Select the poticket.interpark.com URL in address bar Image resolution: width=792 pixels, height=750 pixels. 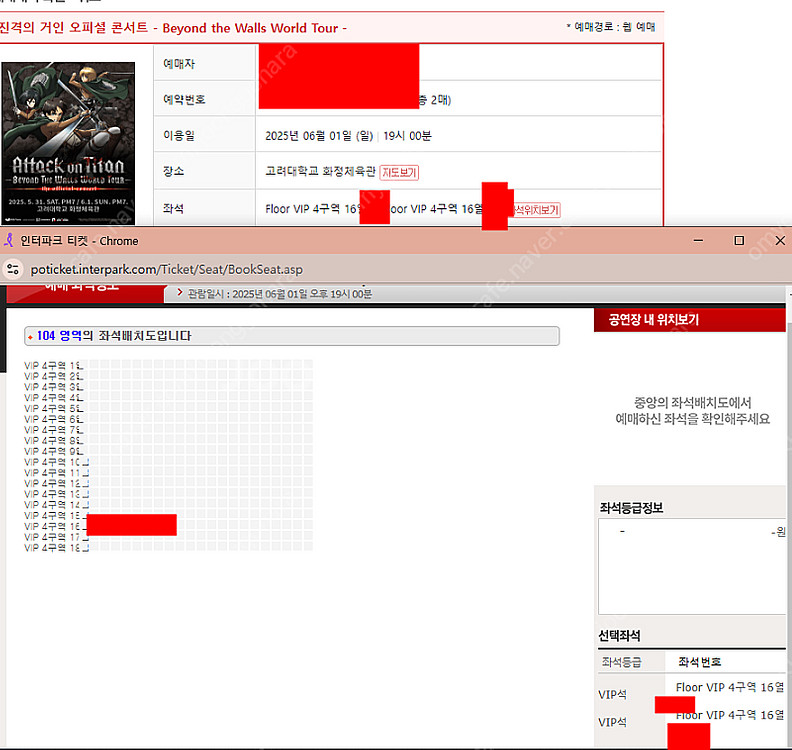point(167,269)
